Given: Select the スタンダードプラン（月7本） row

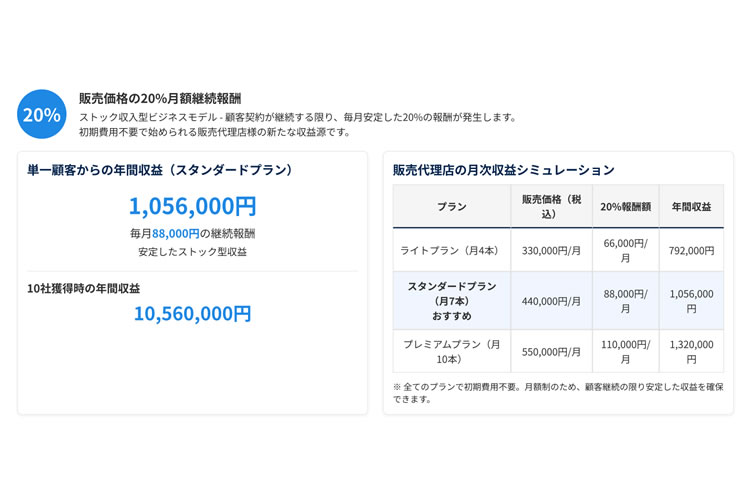Looking at the screenshot, I should pyautogui.click(x=451, y=301).
